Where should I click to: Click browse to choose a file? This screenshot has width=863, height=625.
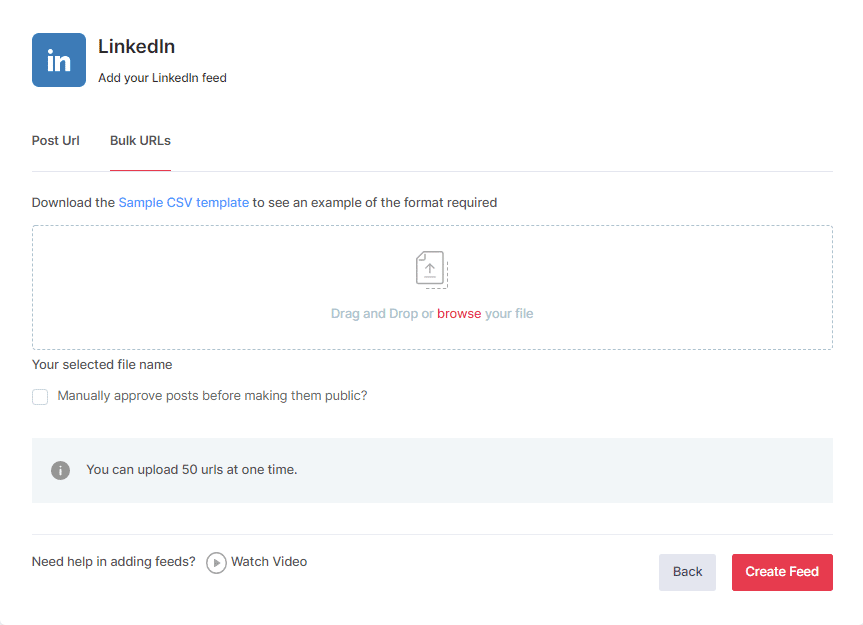point(459,314)
